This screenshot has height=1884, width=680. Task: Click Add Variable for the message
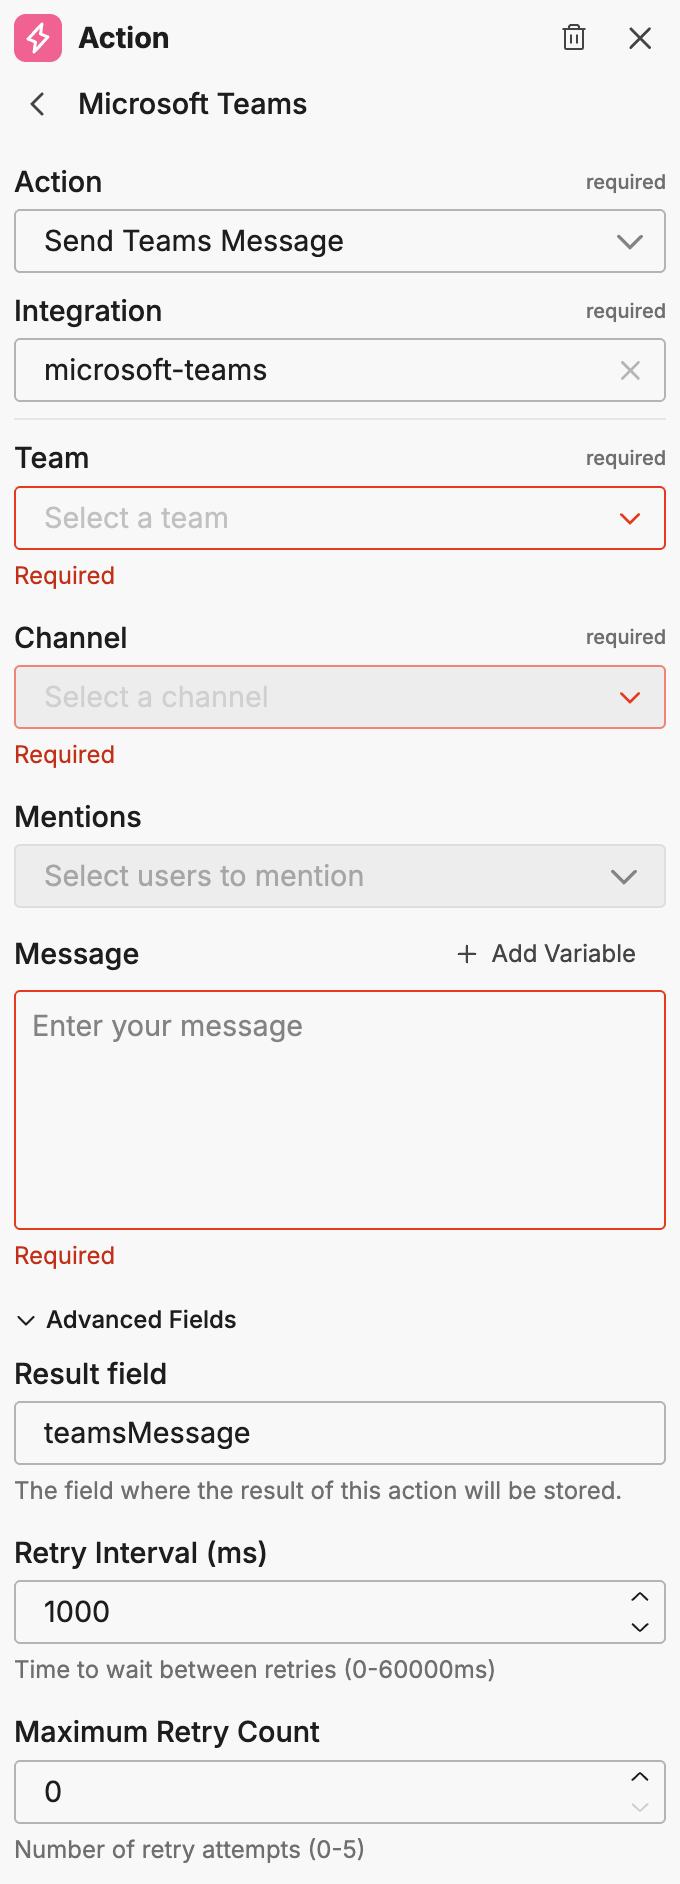tap(563, 954)
